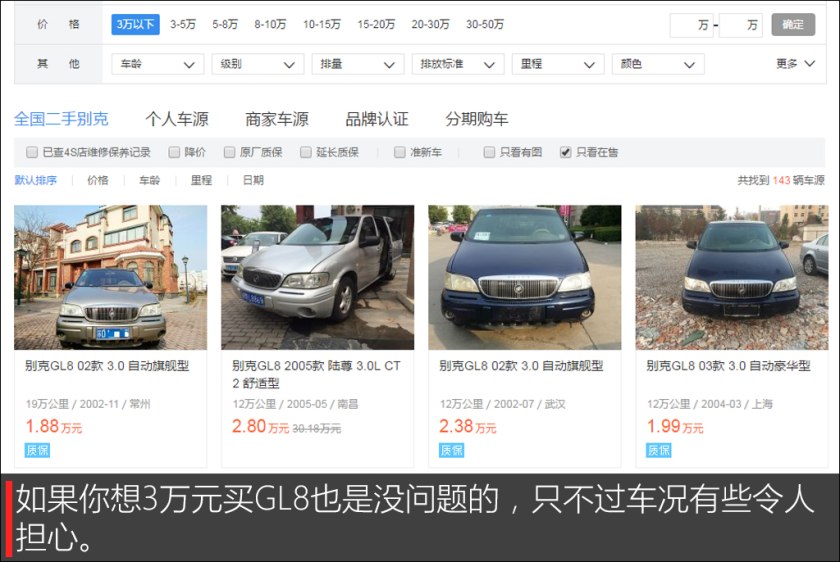Tick the 降价 checkbox

click(x=174, y=153)
